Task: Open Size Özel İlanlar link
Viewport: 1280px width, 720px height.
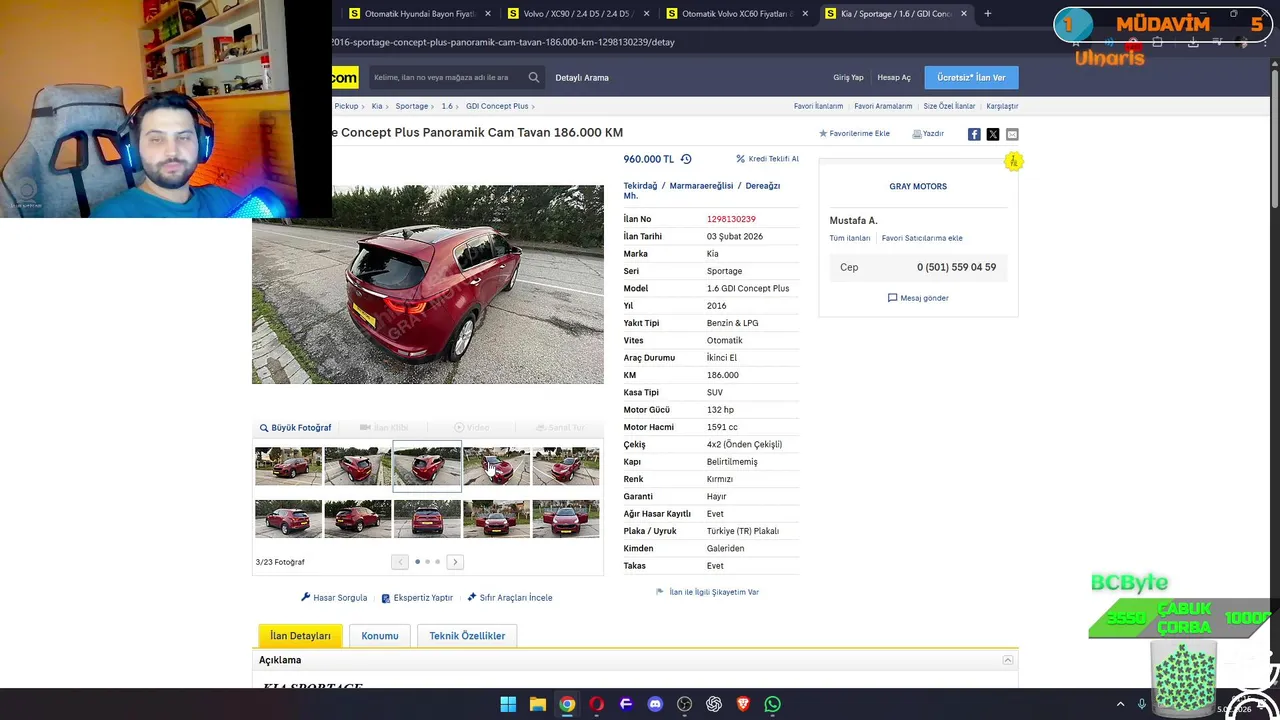Action: 949,106
